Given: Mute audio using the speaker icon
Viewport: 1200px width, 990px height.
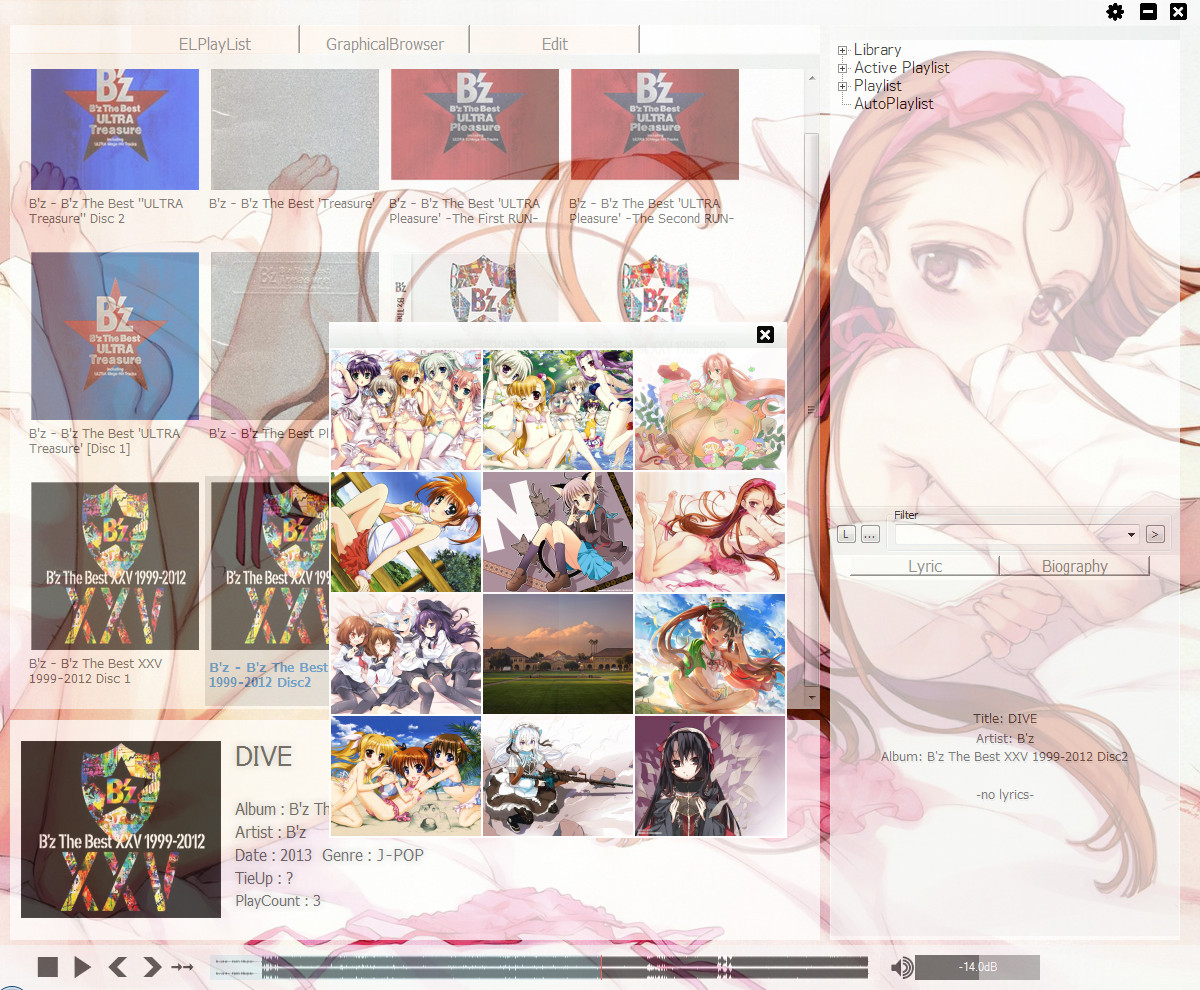Looking at the screenshot, I should tap(902, 967).
